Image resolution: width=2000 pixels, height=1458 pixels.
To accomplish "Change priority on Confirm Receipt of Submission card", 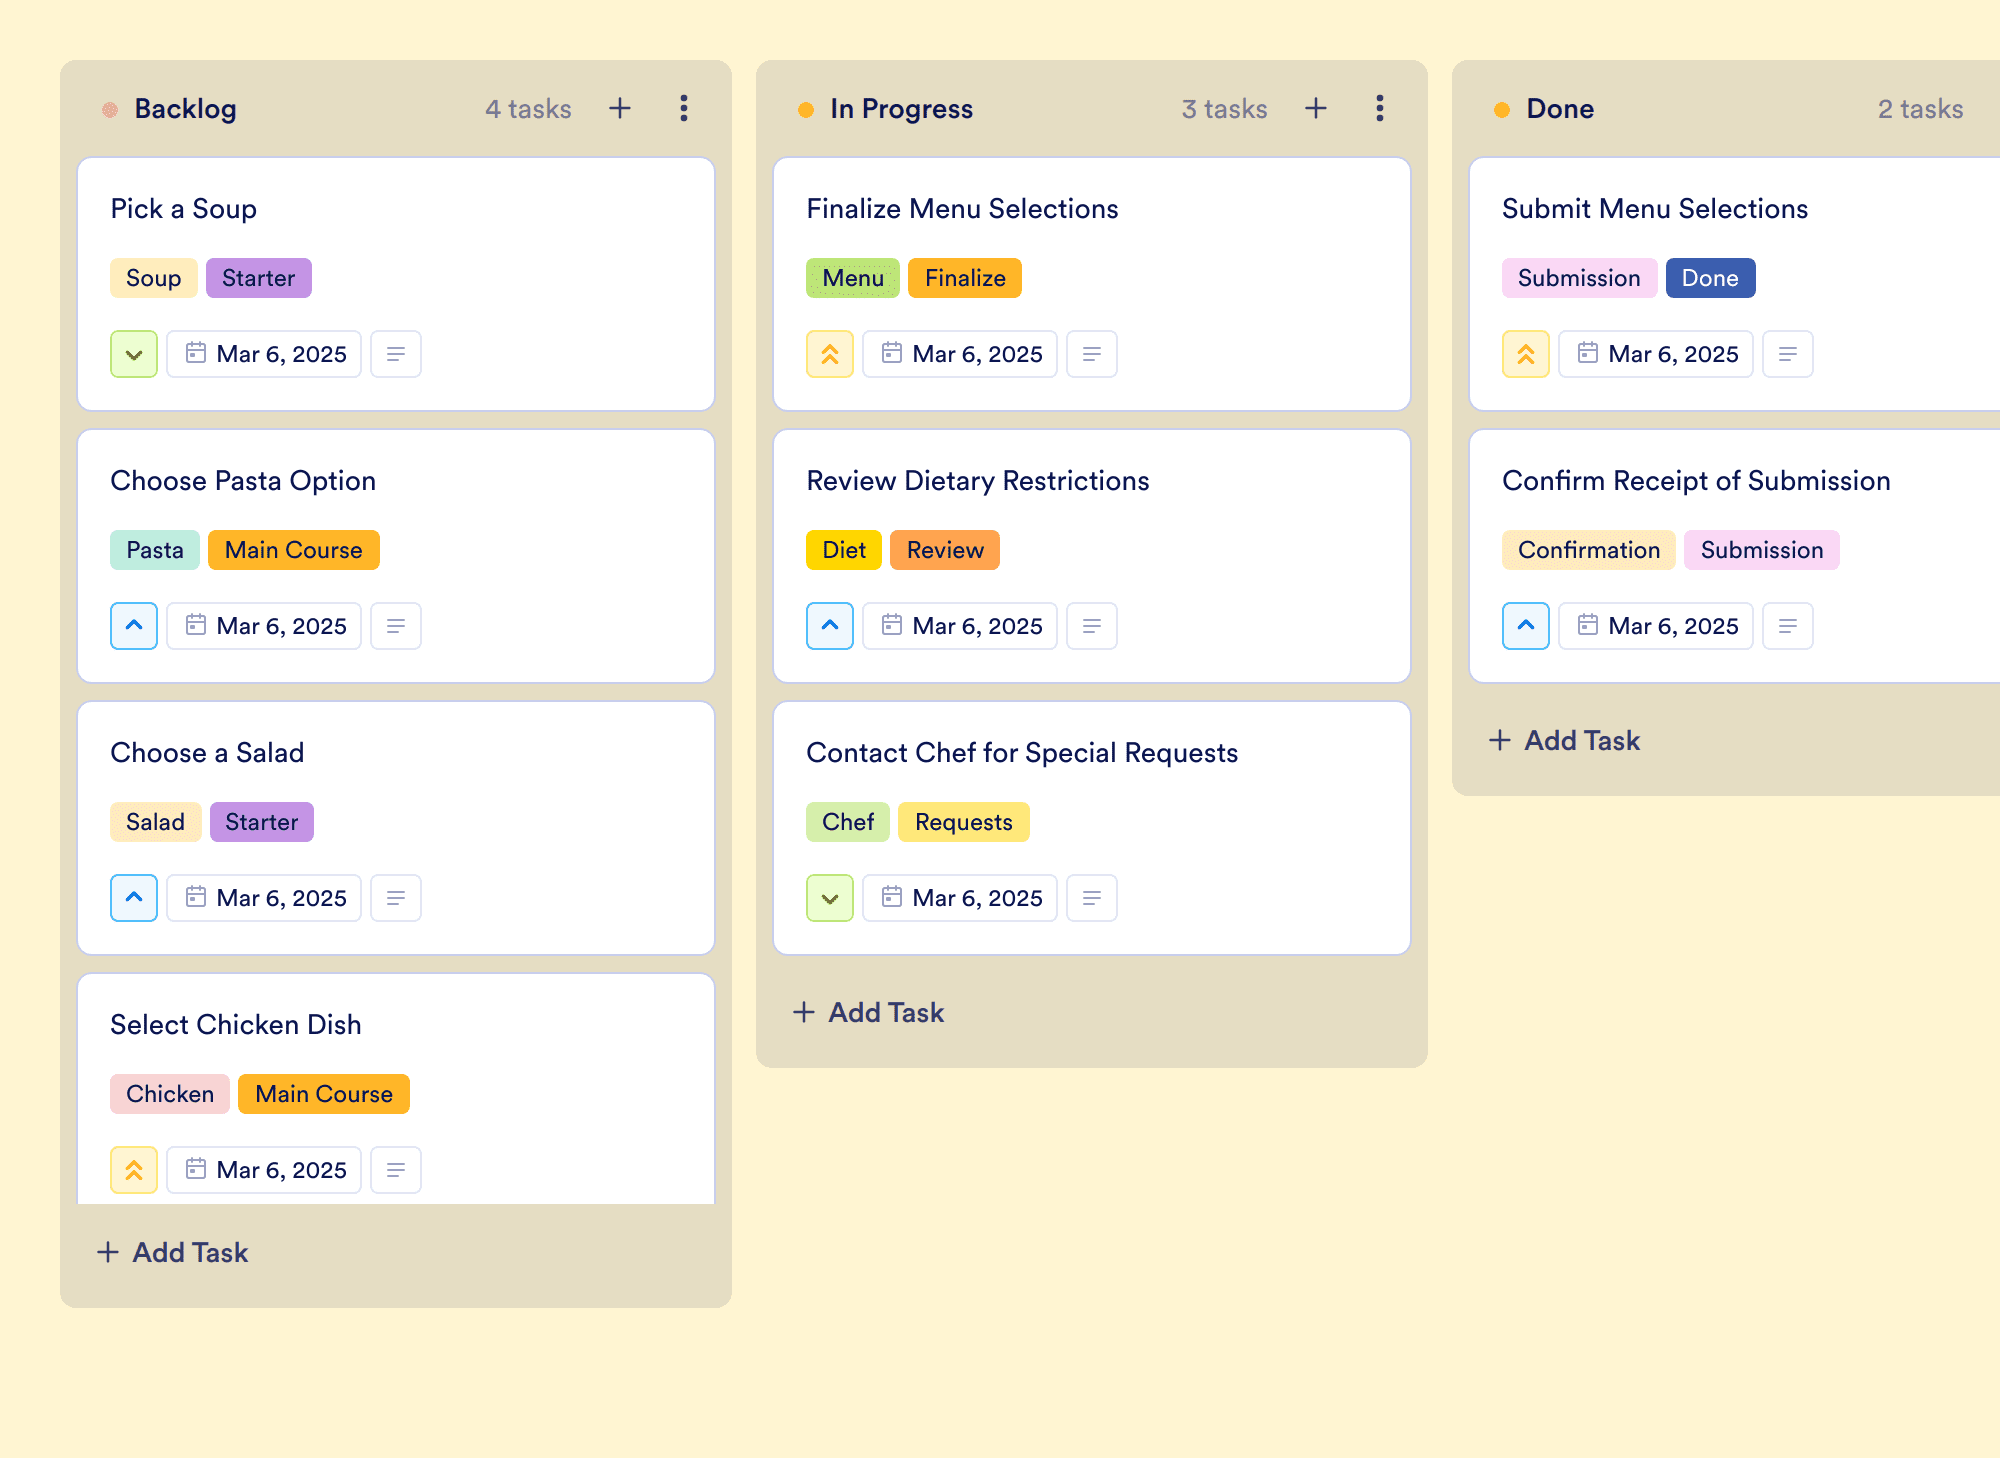I will tap(1526, 626).
